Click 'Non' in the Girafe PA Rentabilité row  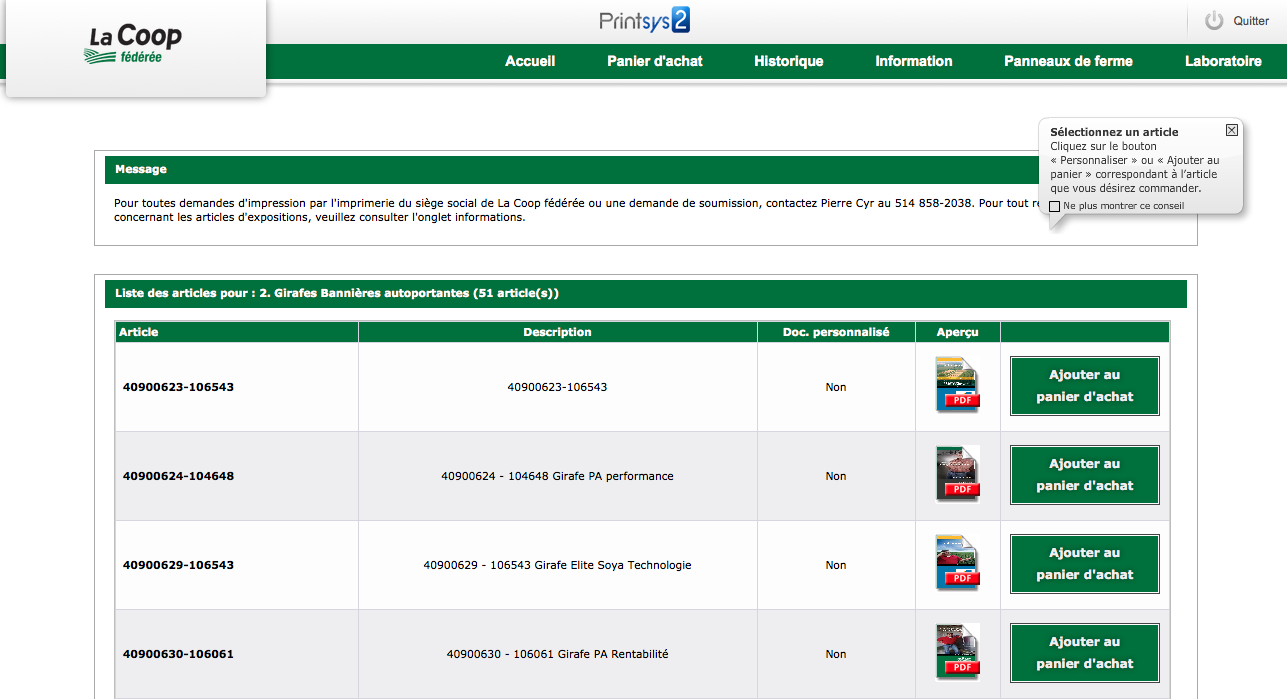(x=836, y=654)
